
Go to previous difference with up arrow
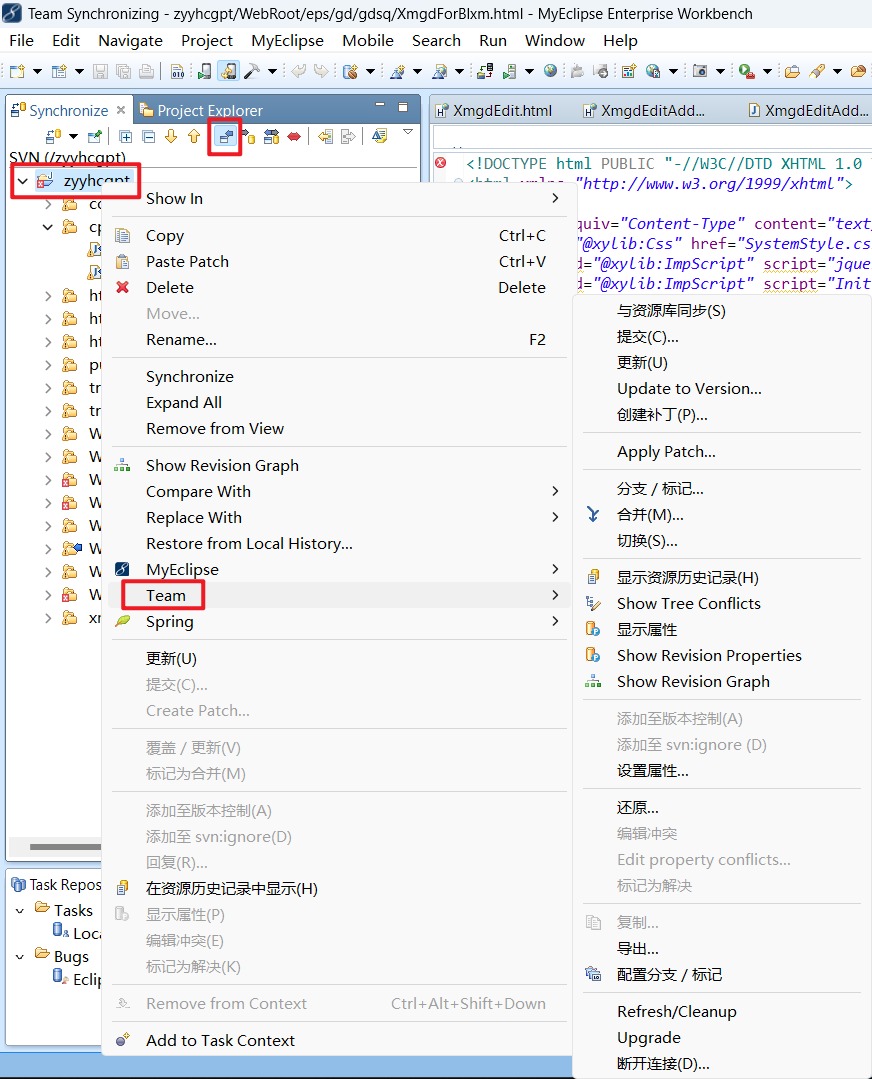tap(194, 136)
